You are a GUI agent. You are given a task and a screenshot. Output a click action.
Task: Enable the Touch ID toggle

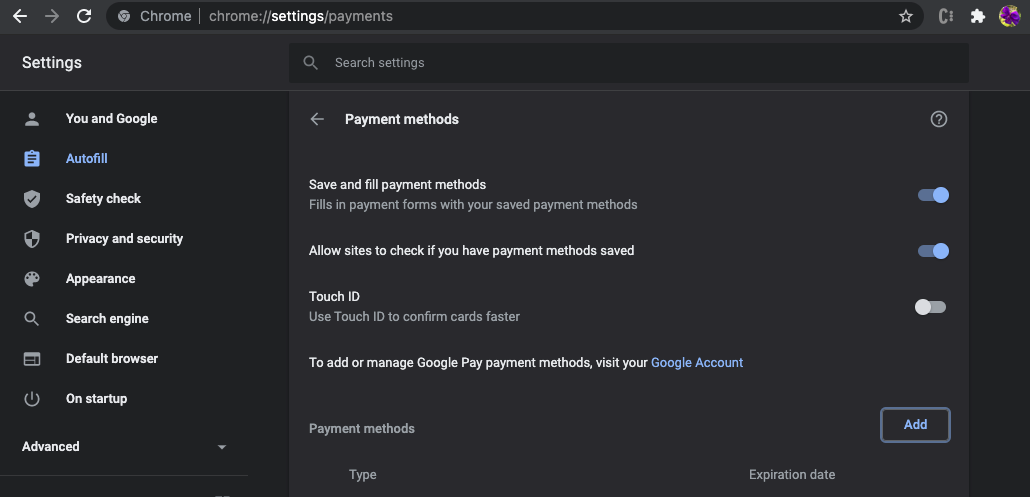pos(931,307)
